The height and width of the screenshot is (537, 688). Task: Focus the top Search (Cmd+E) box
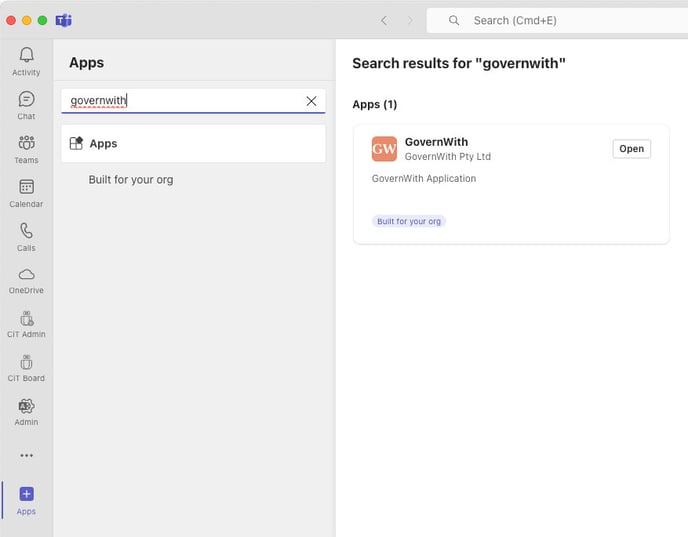point(557,20)
